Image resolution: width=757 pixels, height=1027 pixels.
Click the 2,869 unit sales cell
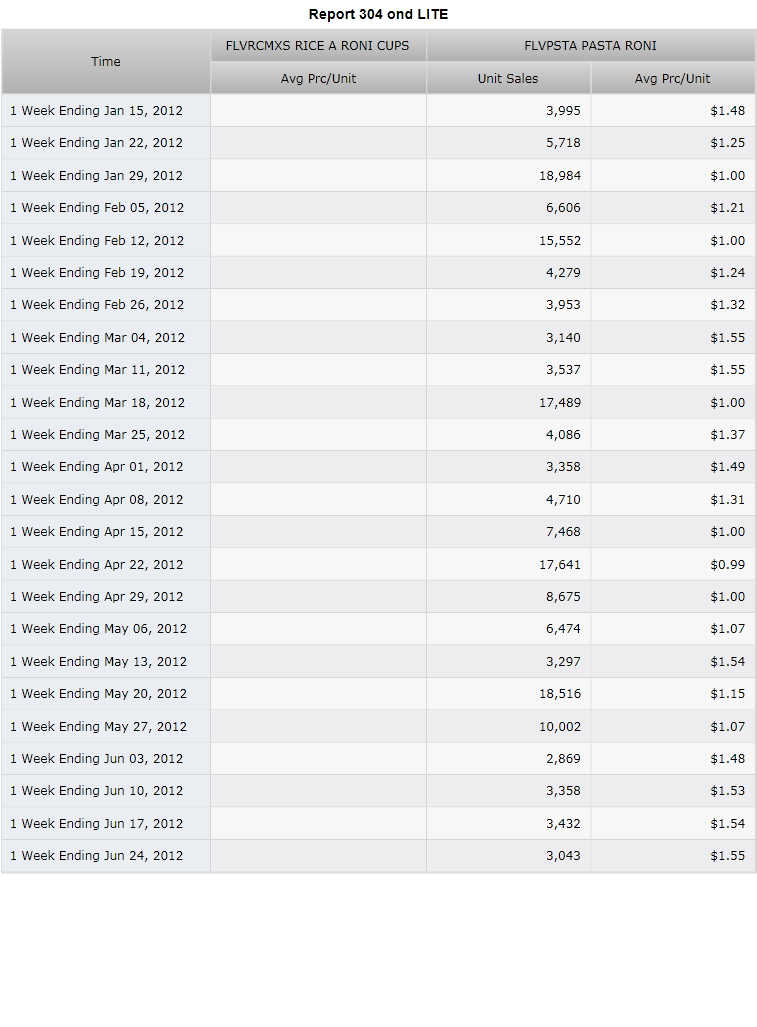pyautogui.click(x=508, y=758)
